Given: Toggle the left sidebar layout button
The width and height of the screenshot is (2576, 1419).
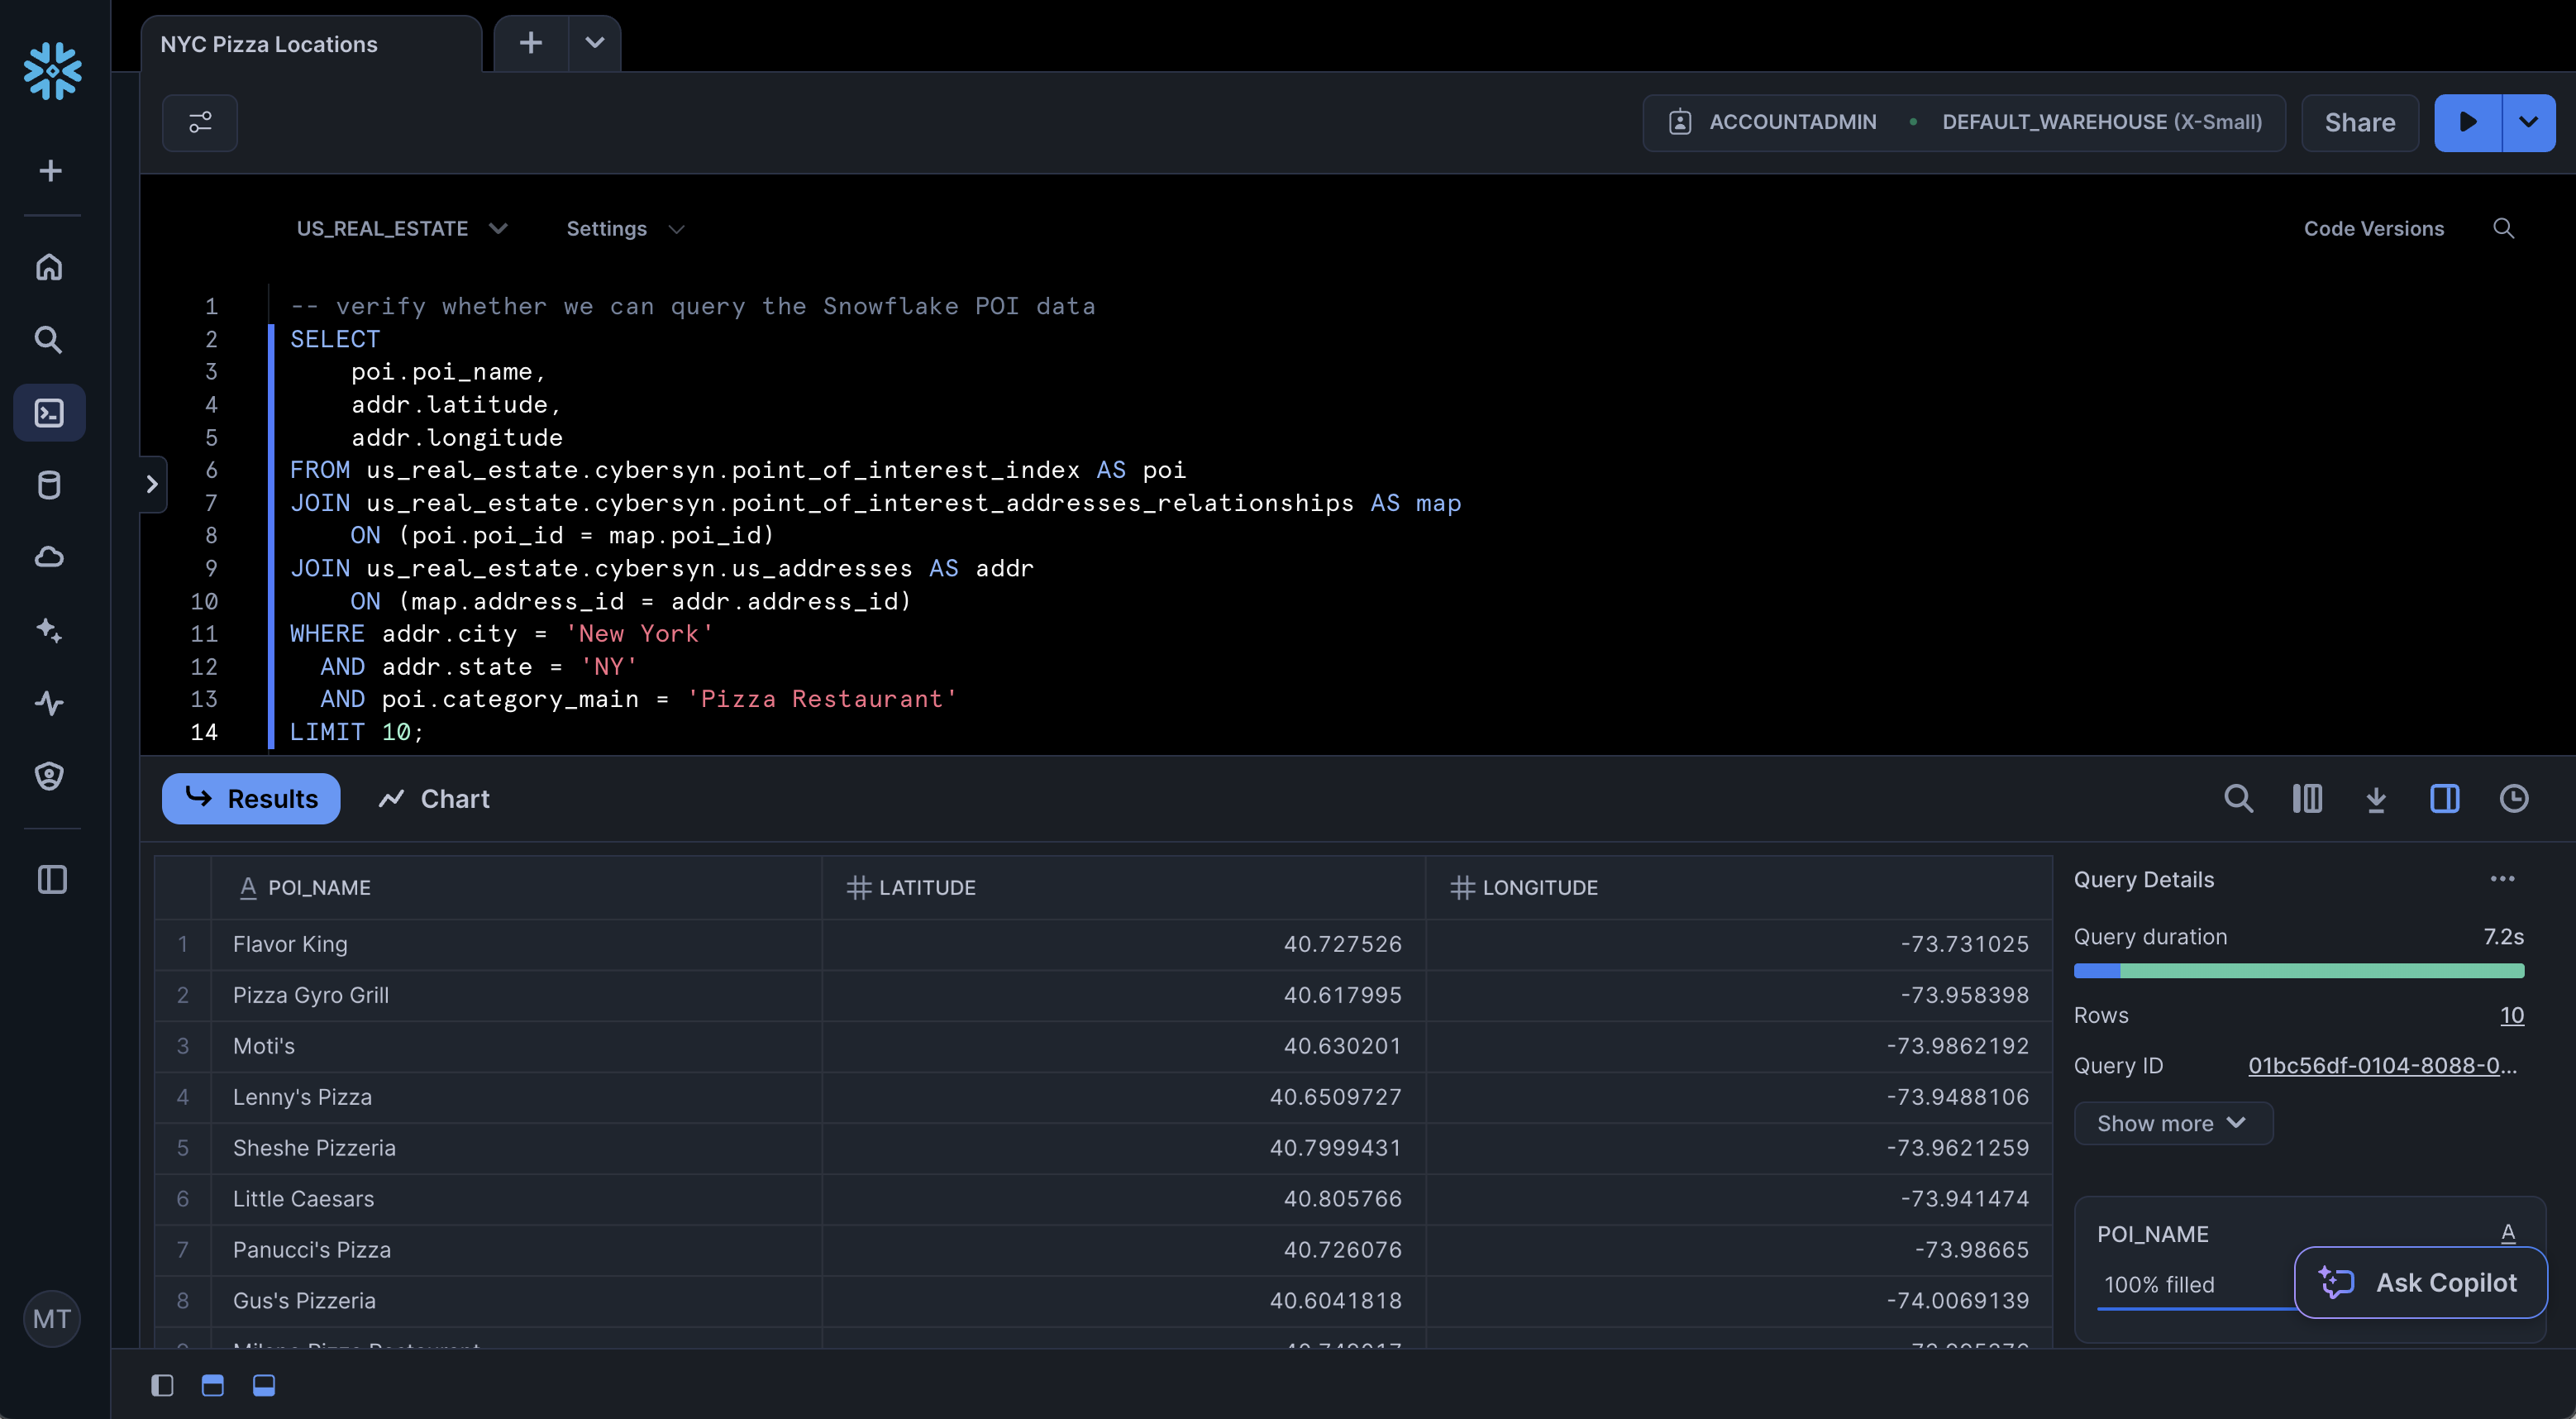Looking at the screenshot, I should 162,1385.
